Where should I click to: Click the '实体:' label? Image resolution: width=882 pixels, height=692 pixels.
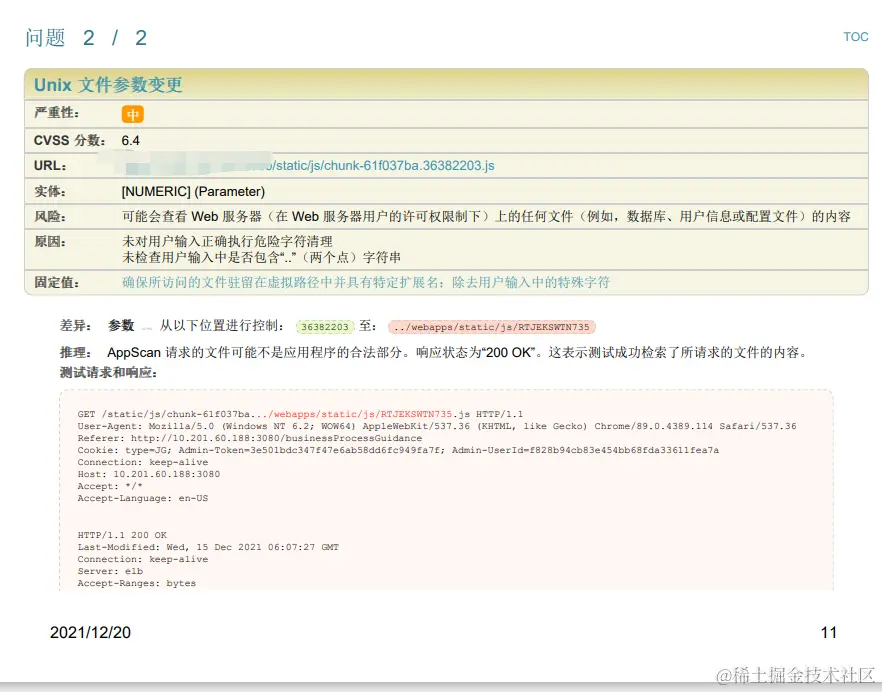(x=50, y=191)
